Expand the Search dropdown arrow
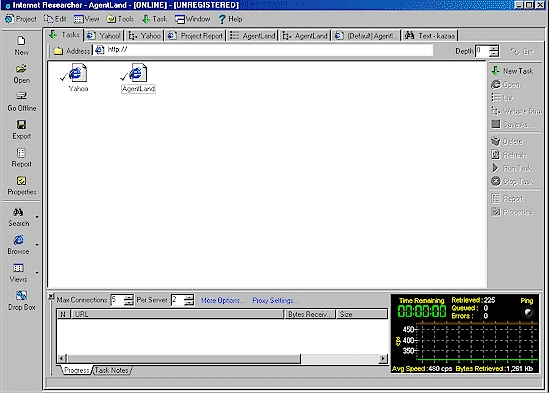 coord(37,217)
